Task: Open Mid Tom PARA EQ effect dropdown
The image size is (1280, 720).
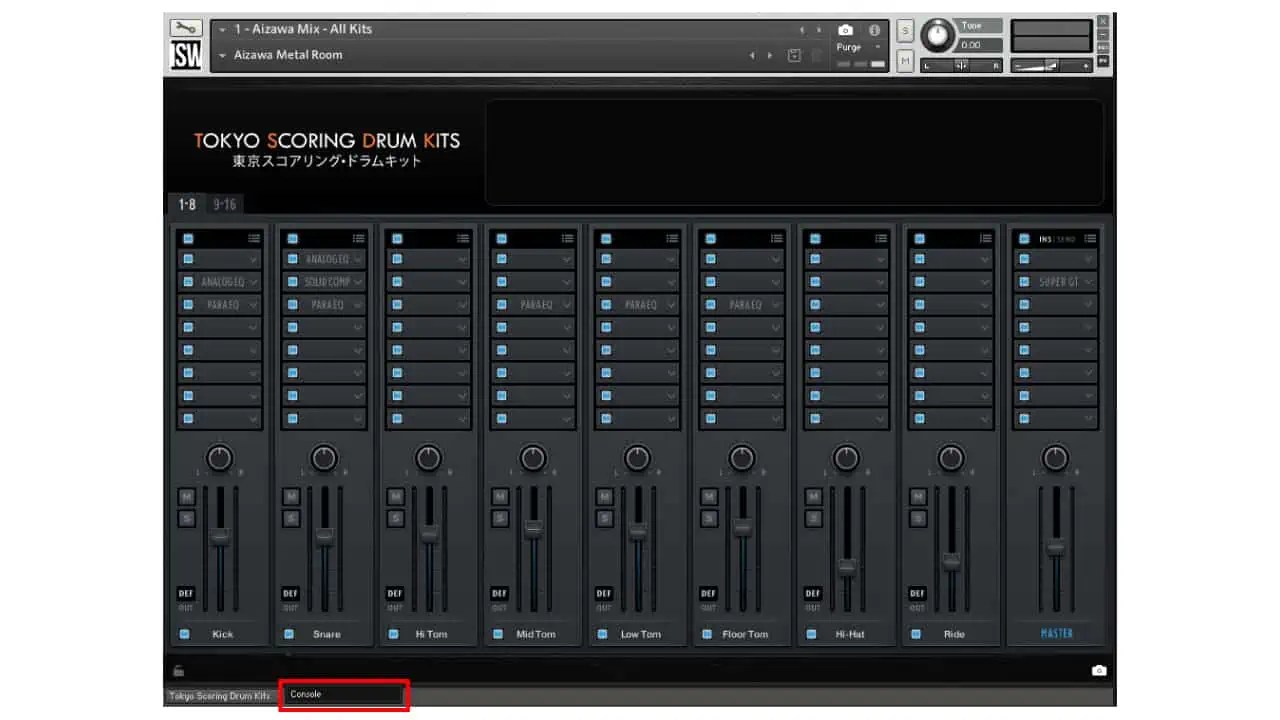Action: (567, 304)
